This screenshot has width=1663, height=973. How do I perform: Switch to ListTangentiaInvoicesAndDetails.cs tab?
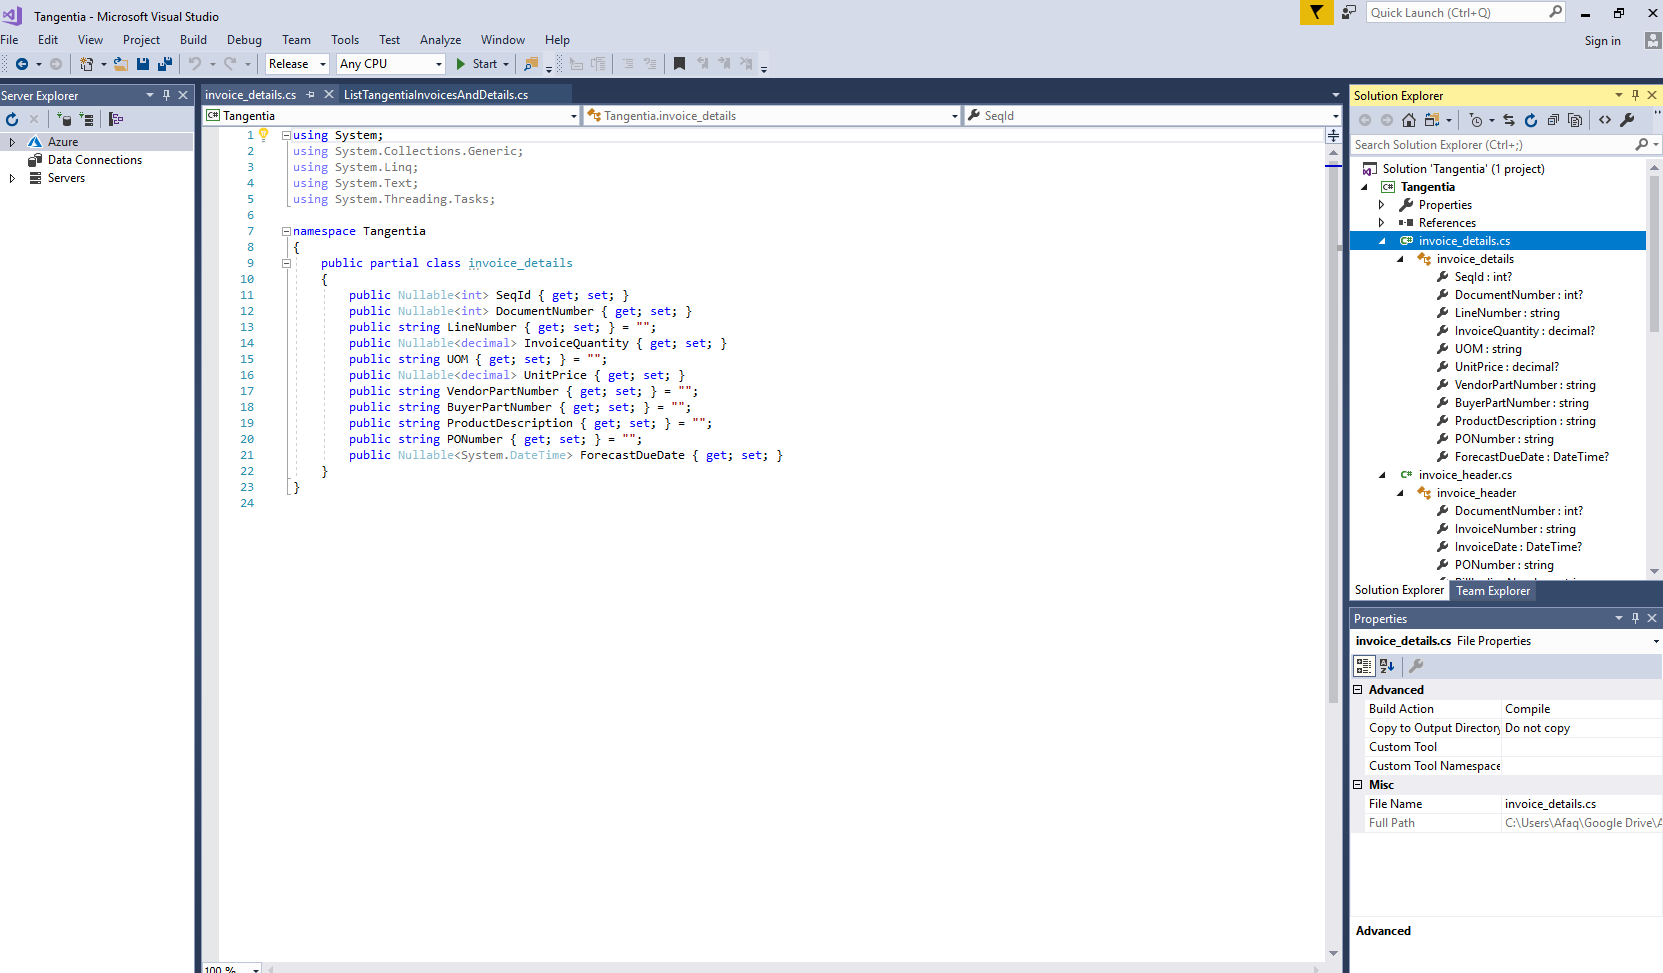pyautogui.click(x=436, y=95)
